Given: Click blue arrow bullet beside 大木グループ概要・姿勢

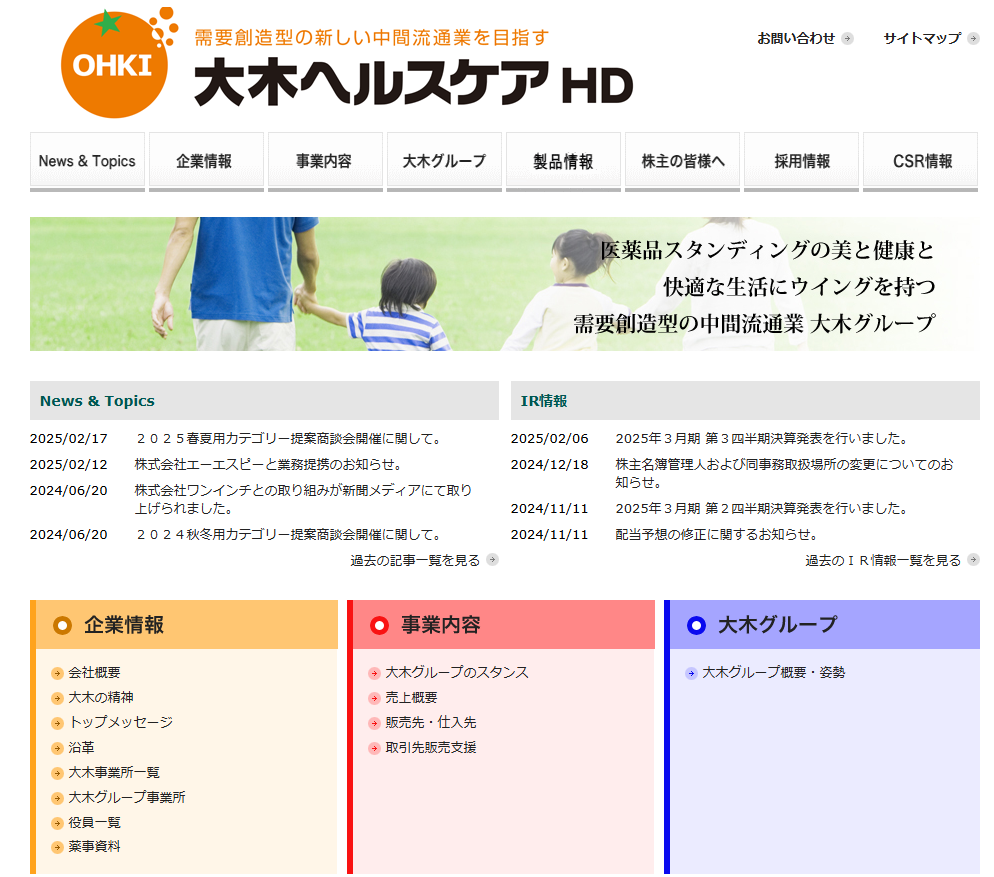Looking at the screenshot, I should coord(691,673).
